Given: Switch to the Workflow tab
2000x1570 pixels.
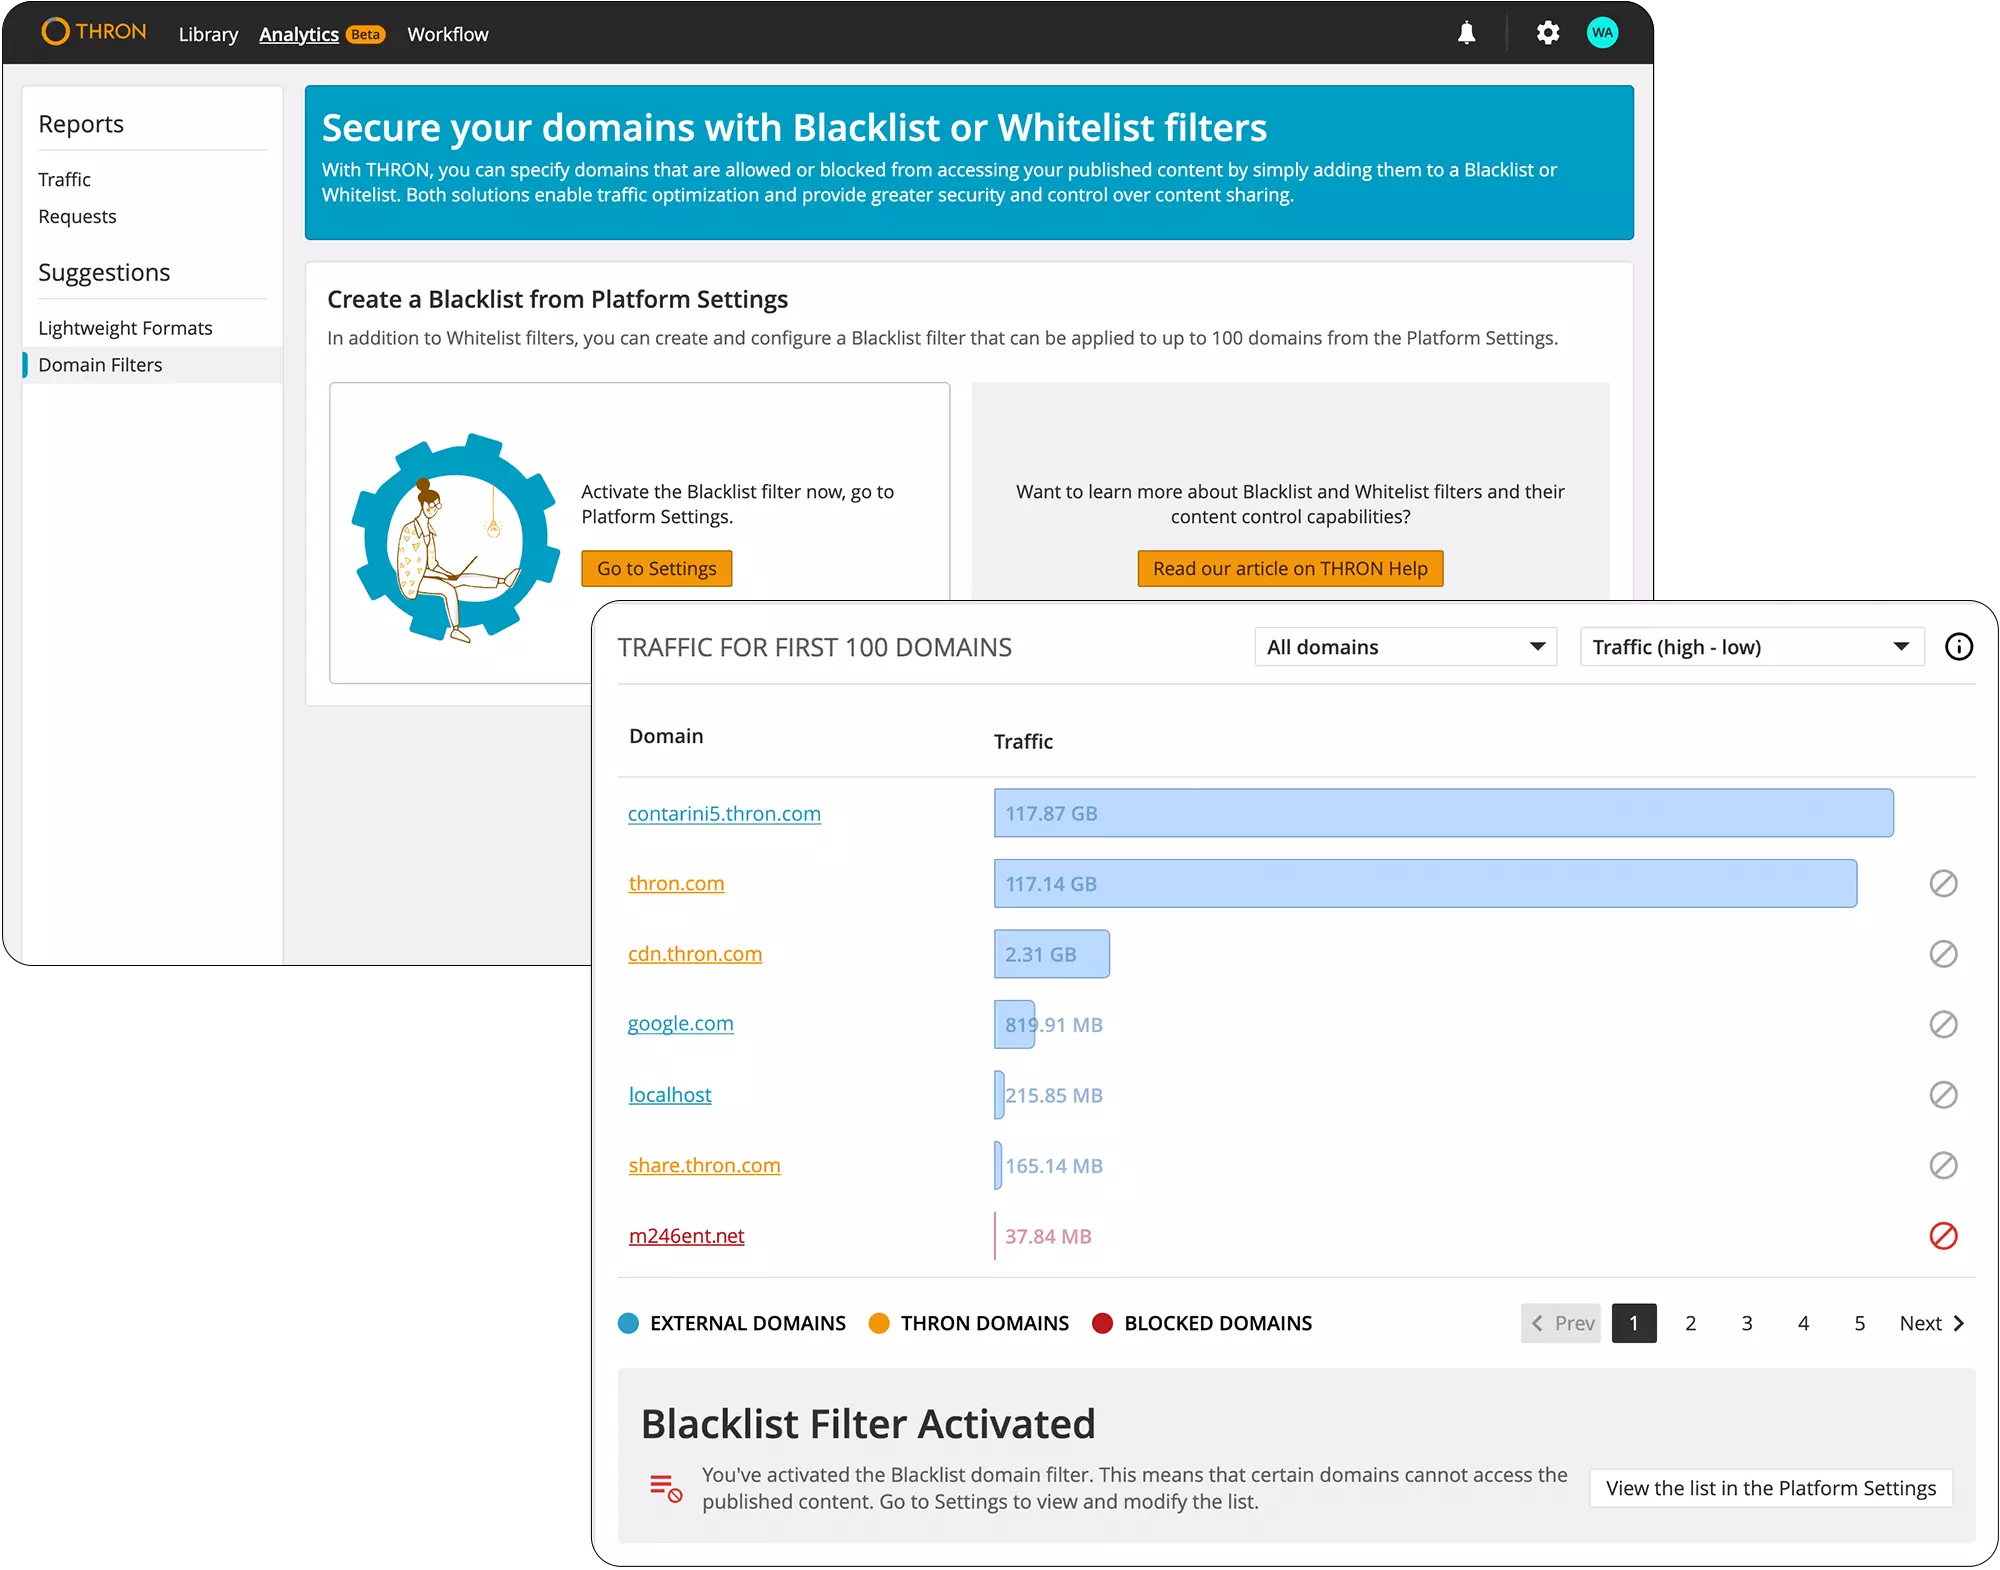Looking at the screenshot, I should (x=448, y=34).
